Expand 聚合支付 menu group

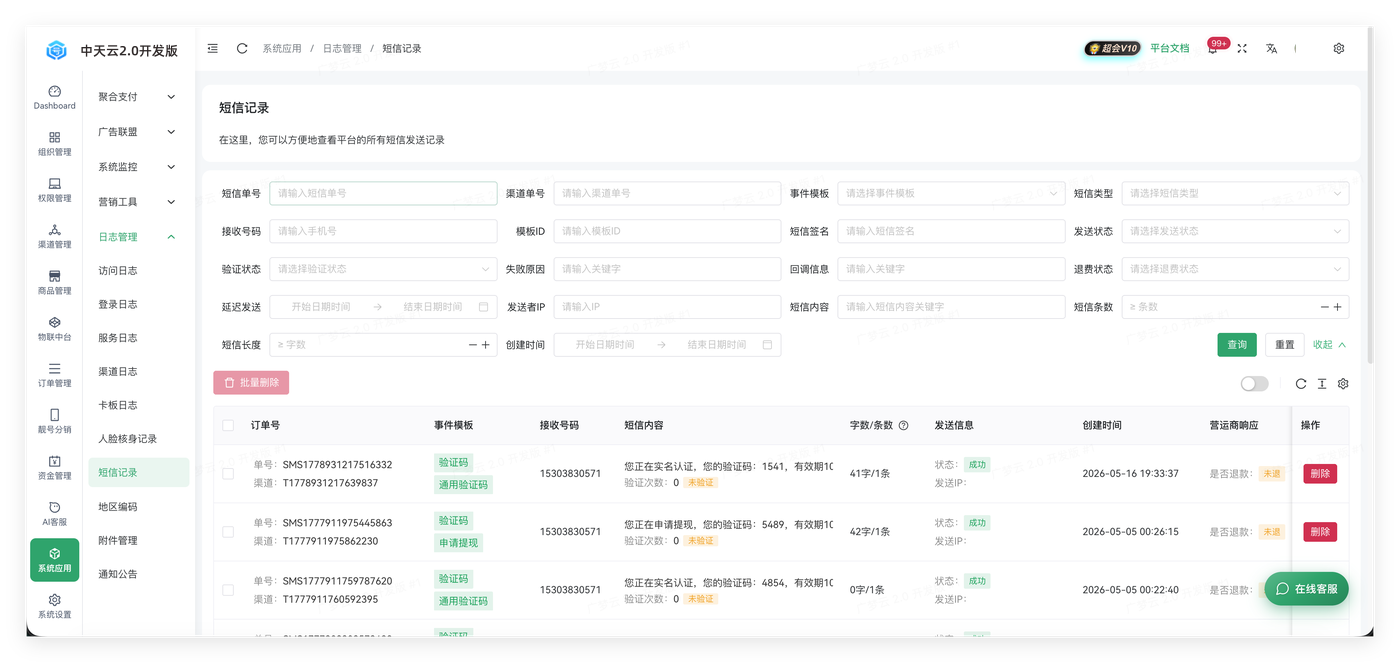click(138, 97)
